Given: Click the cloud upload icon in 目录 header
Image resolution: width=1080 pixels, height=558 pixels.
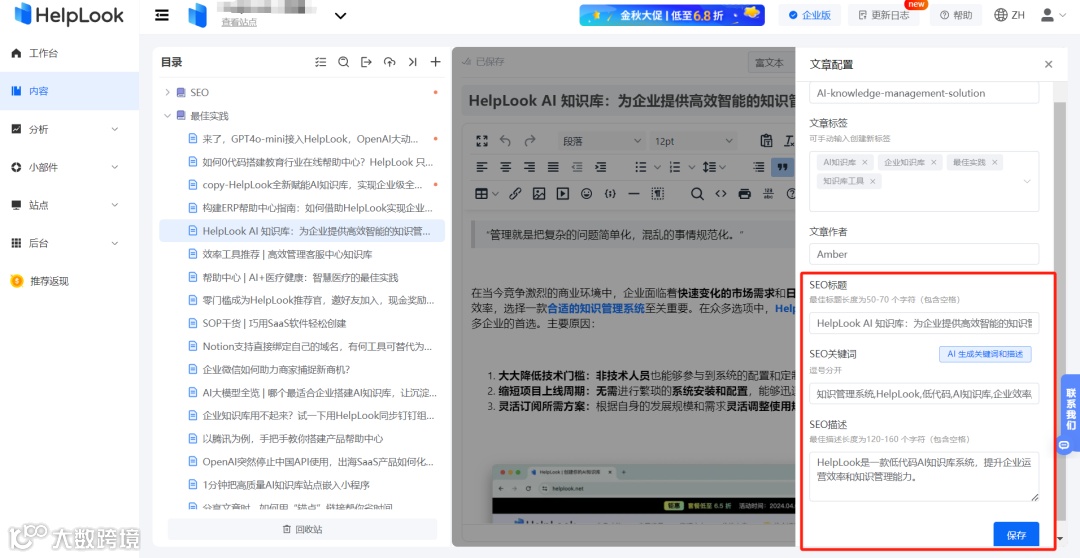Looking at the screenshot, I should point(389,62).
